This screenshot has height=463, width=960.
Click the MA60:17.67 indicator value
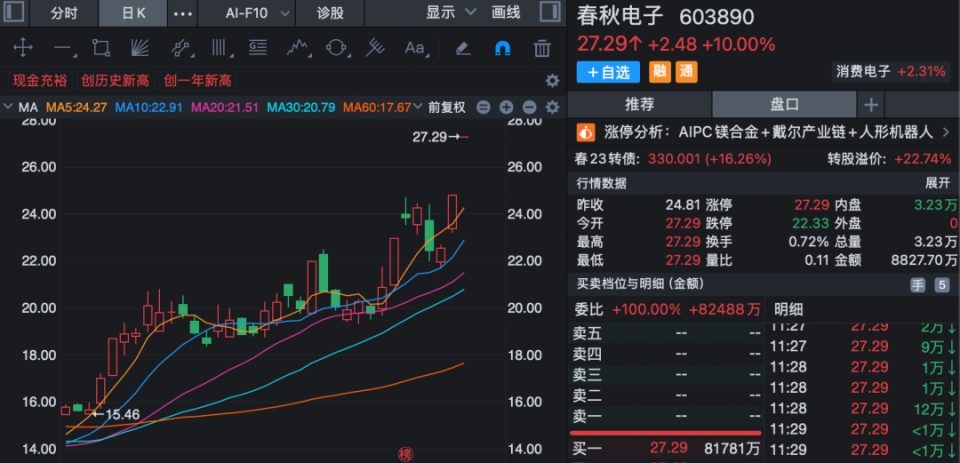coord(377,107)
